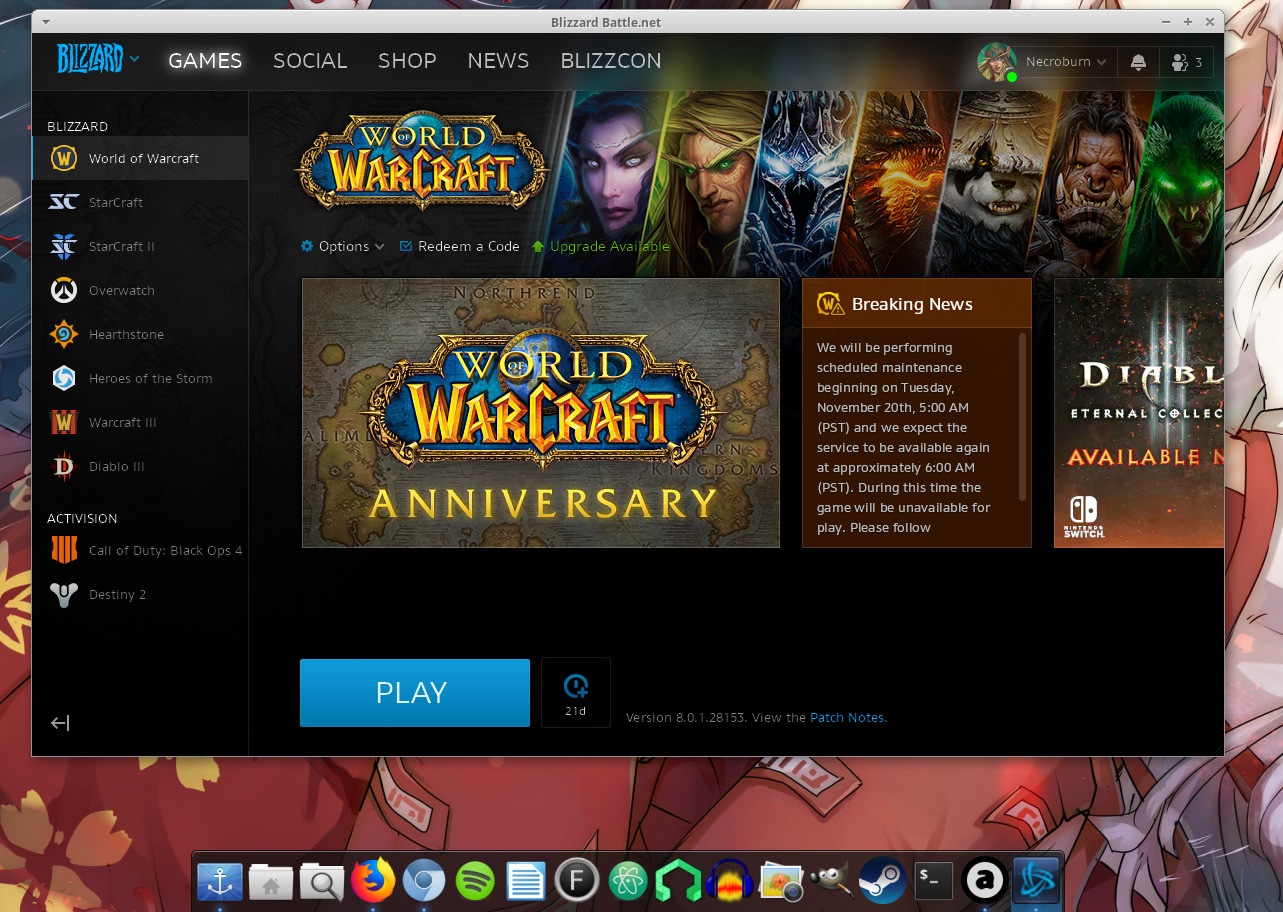Open the SOCIAL section
This screenshot has height=912, width=1283.
click(310, 61)
